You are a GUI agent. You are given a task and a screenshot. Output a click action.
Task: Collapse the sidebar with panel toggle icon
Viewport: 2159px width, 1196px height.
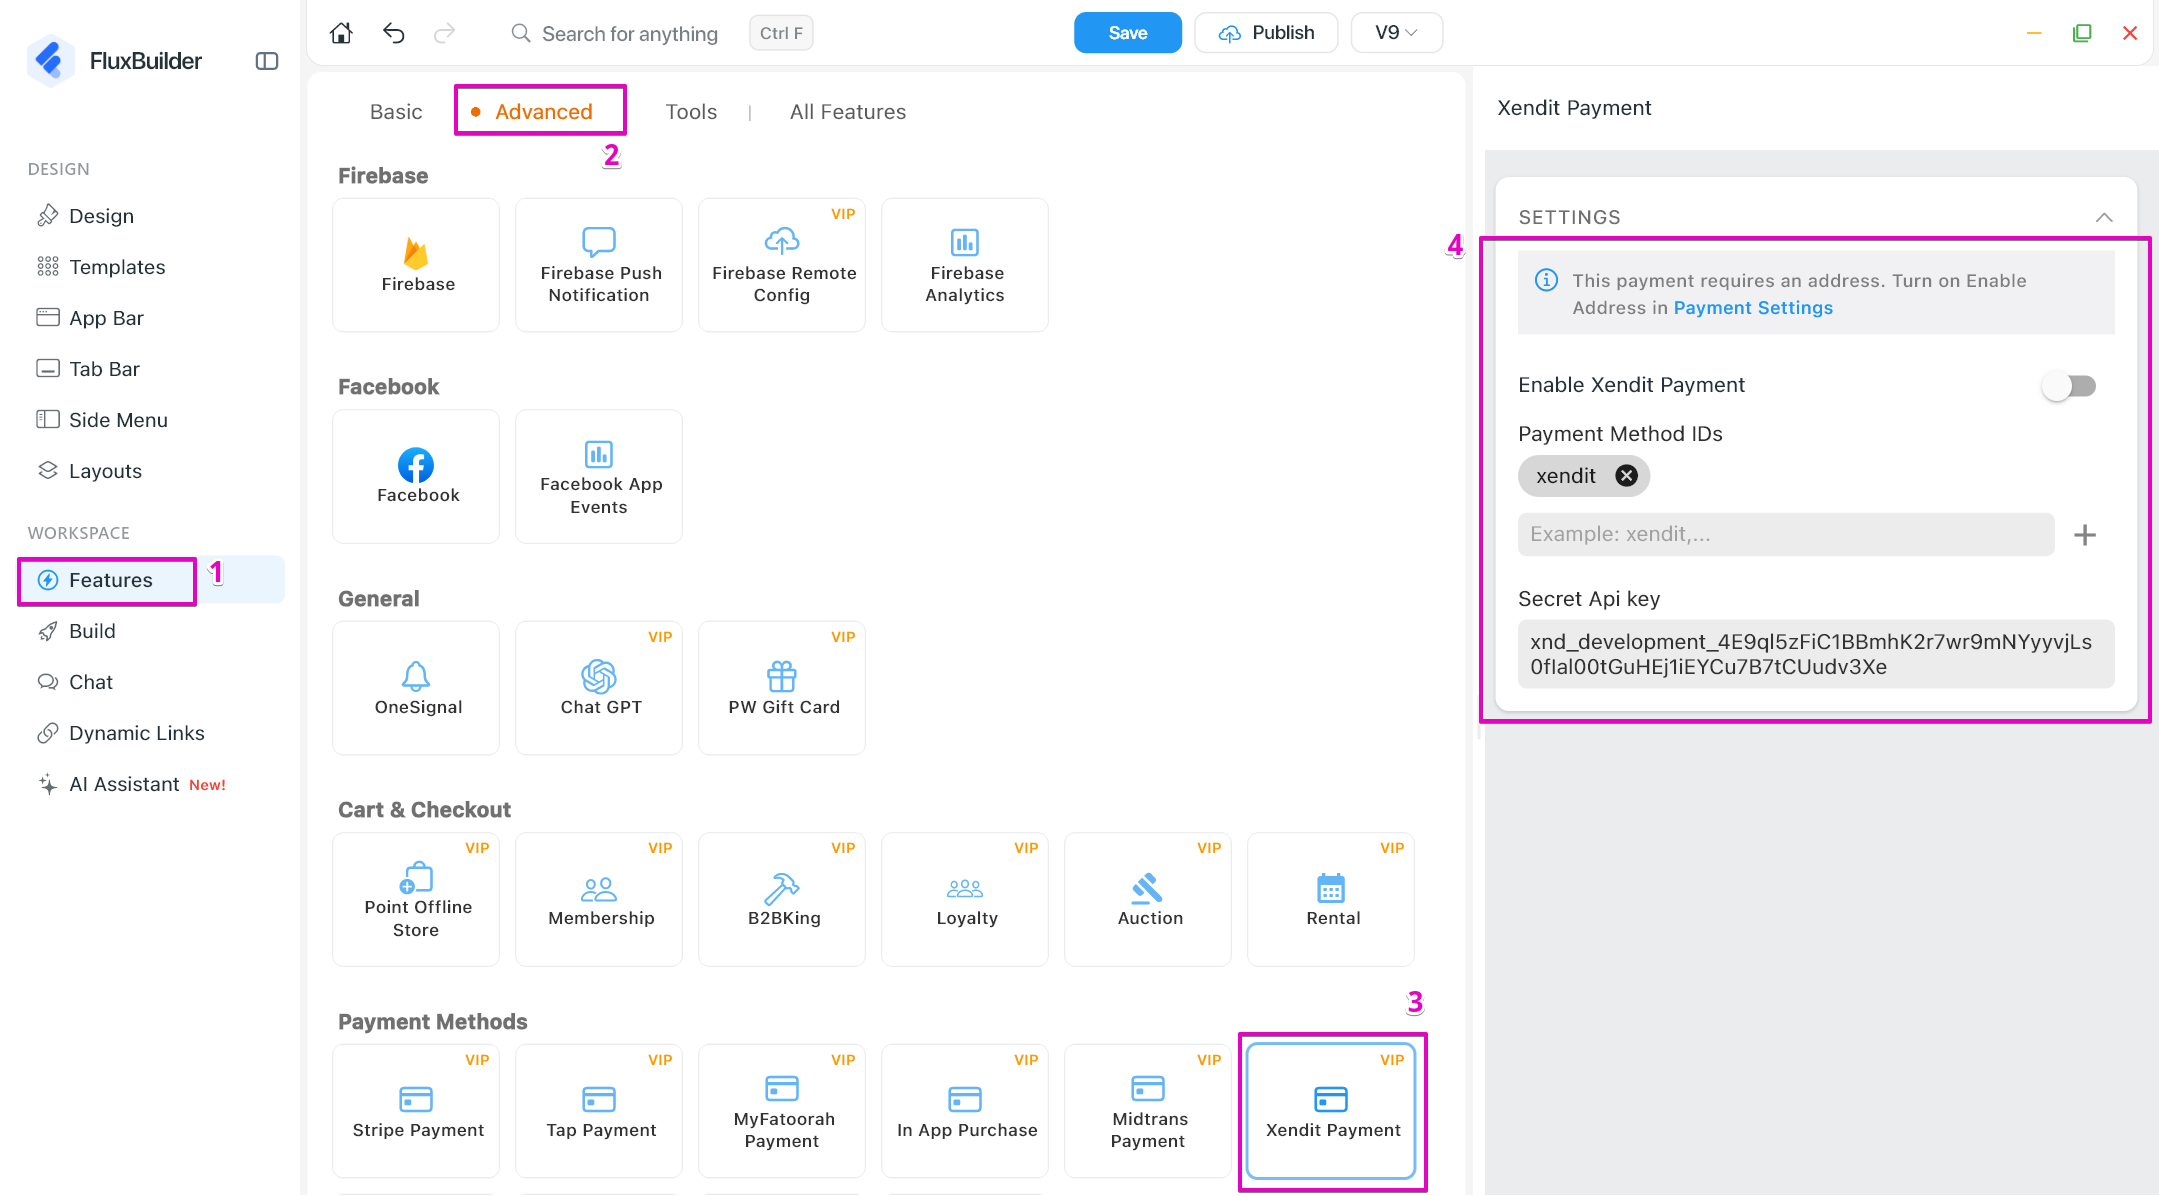(266, 61)
